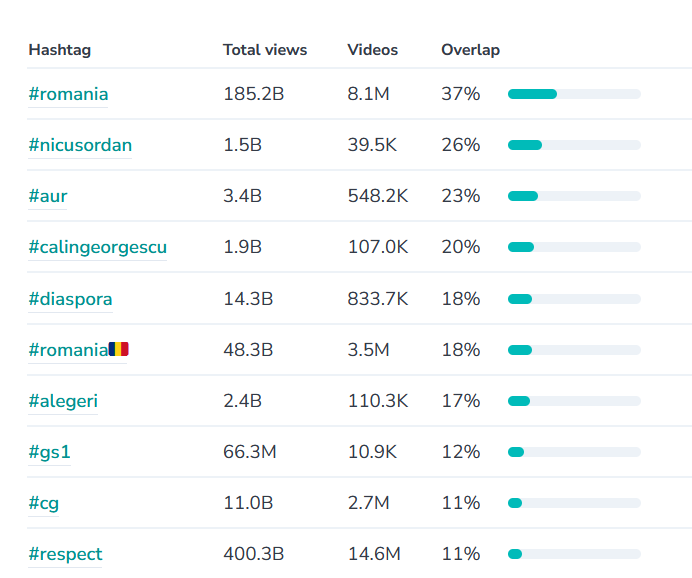Select the #diaspora hashtag link
692x578 pixels.
click(70, 299)
